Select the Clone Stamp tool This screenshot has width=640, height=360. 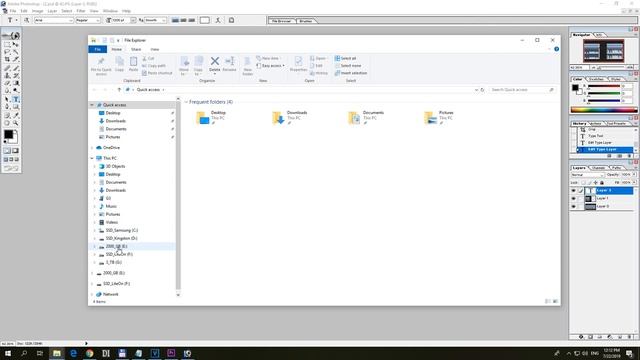click(7, 76)
